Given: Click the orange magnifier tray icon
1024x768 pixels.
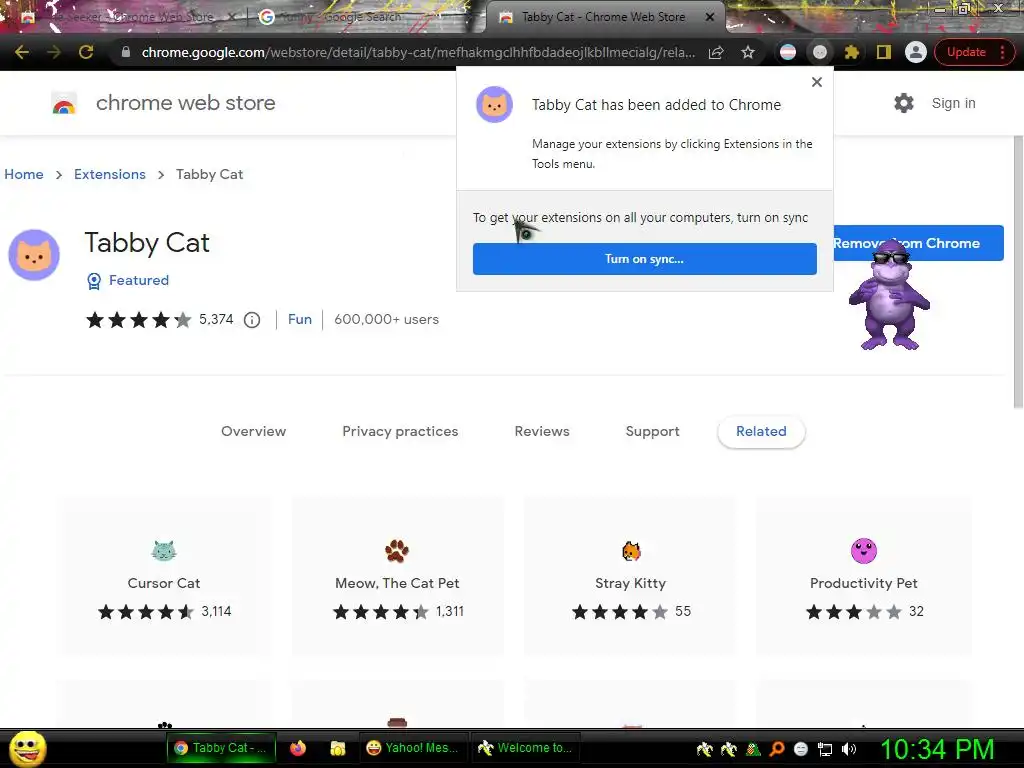Looking at the screenshot, I should click(x=777, y=749).
